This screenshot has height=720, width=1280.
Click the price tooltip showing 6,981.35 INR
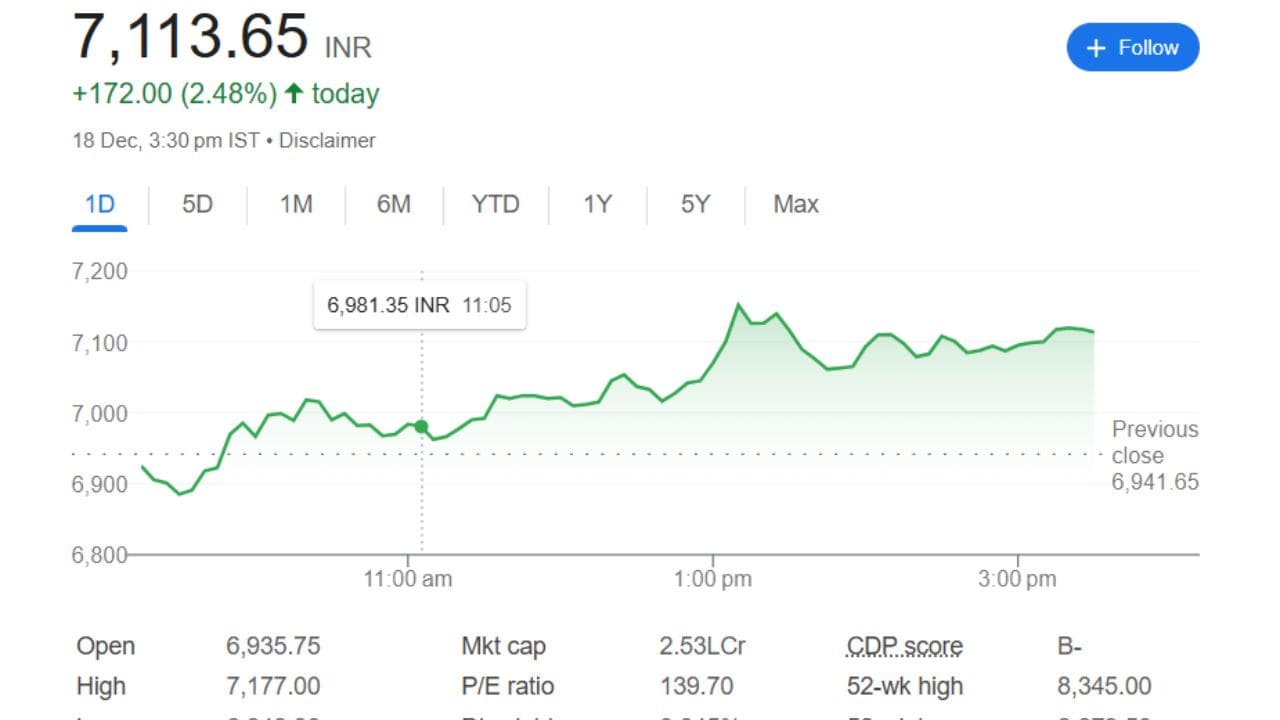click(x=419, y=305)
